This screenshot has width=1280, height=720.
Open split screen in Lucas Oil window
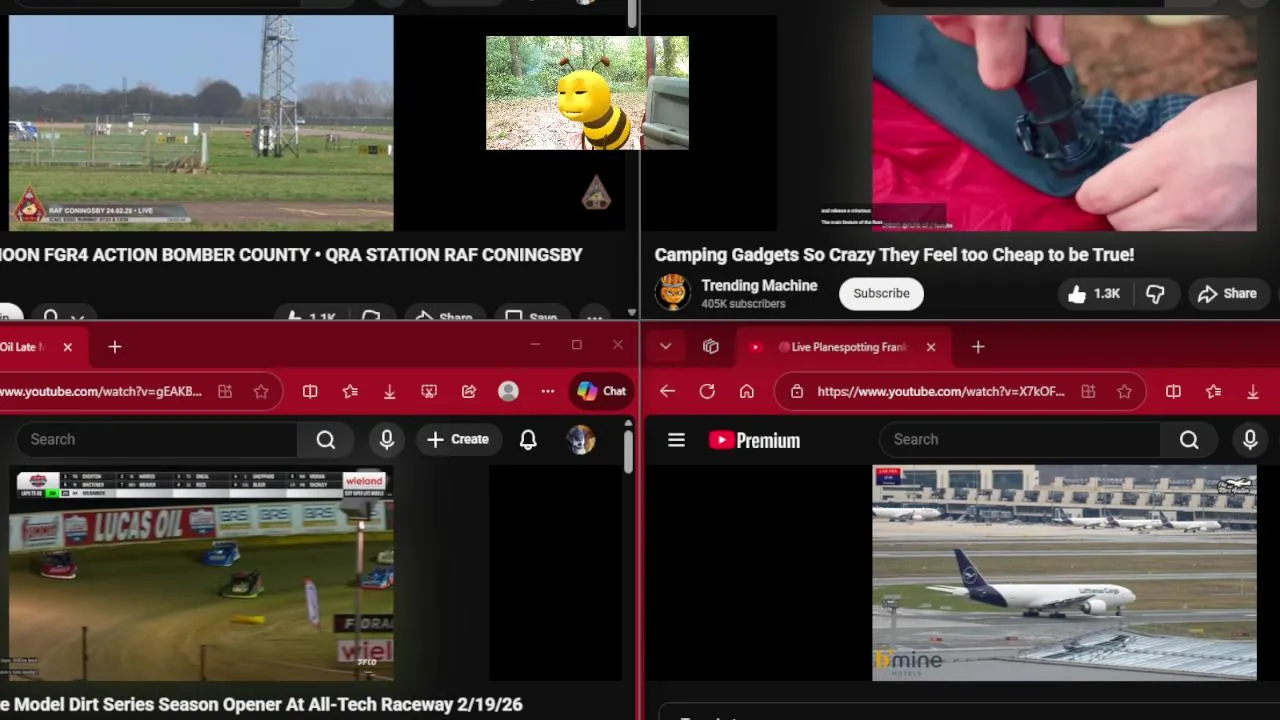click(x=310, y=392)
